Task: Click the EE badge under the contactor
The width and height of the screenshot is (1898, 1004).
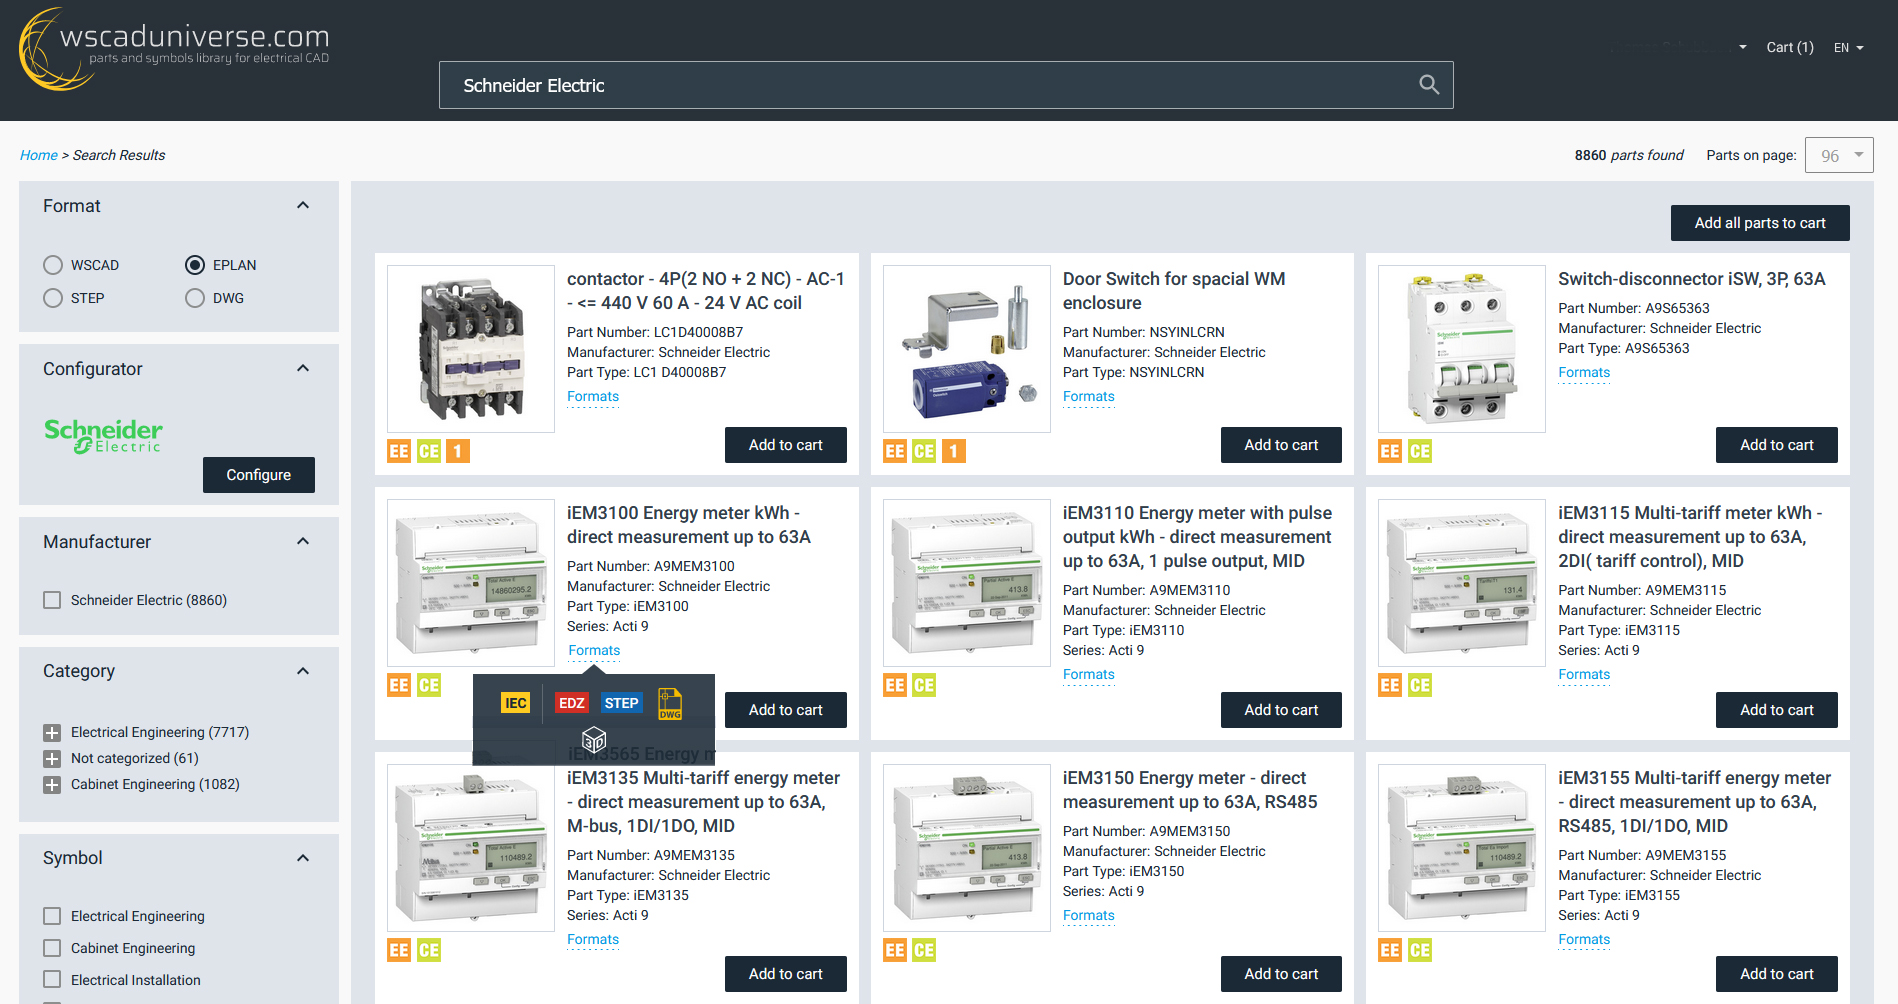Action: [399, 451]
